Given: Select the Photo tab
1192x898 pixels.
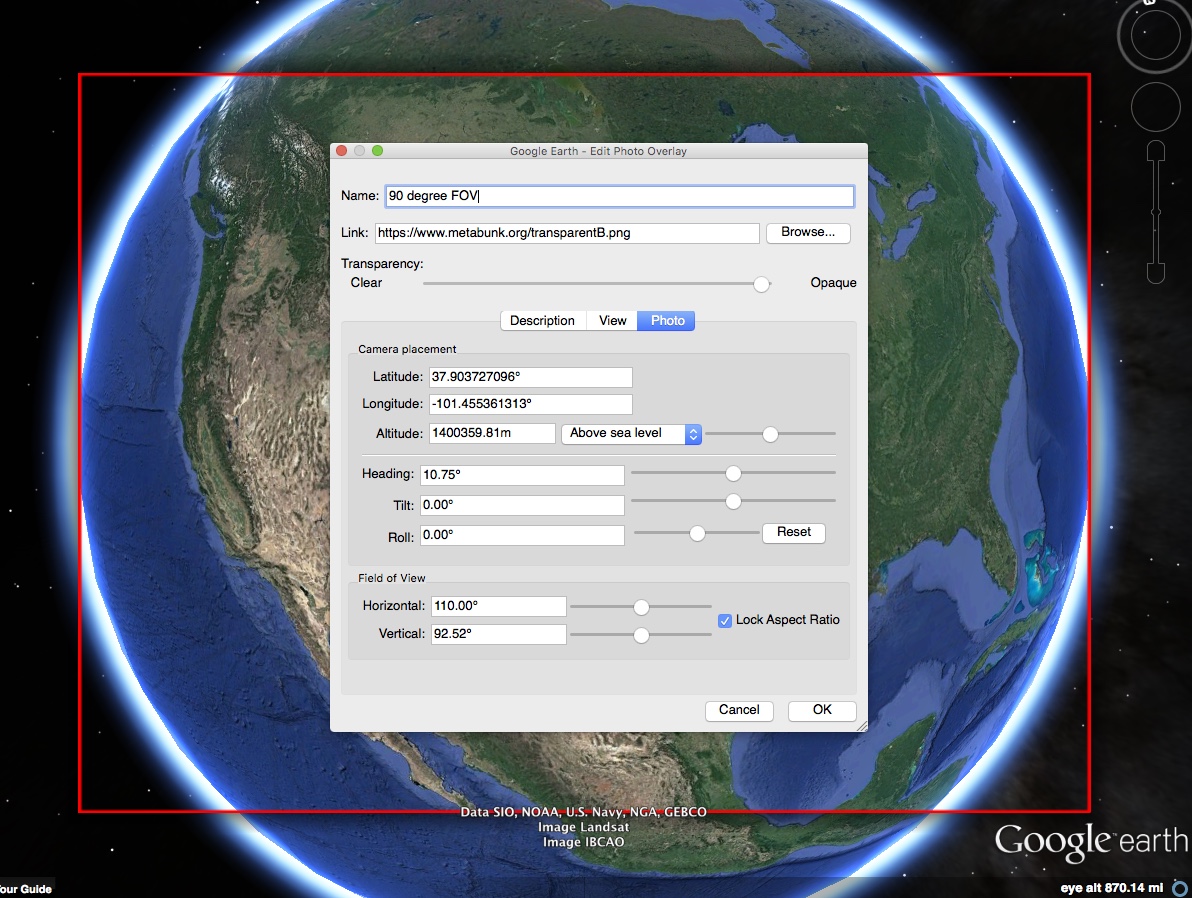Looking at the screenshot, I should coord(667,321).
